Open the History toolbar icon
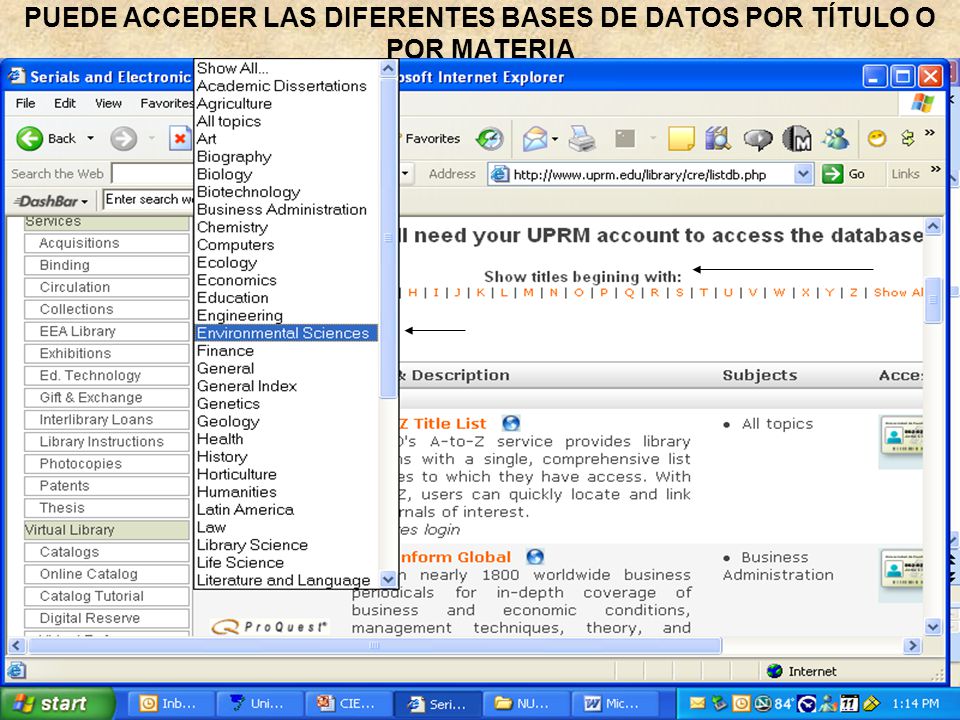The width and height of the screenshot is (960, 720). pyautogui.click(x=490, y=139)
